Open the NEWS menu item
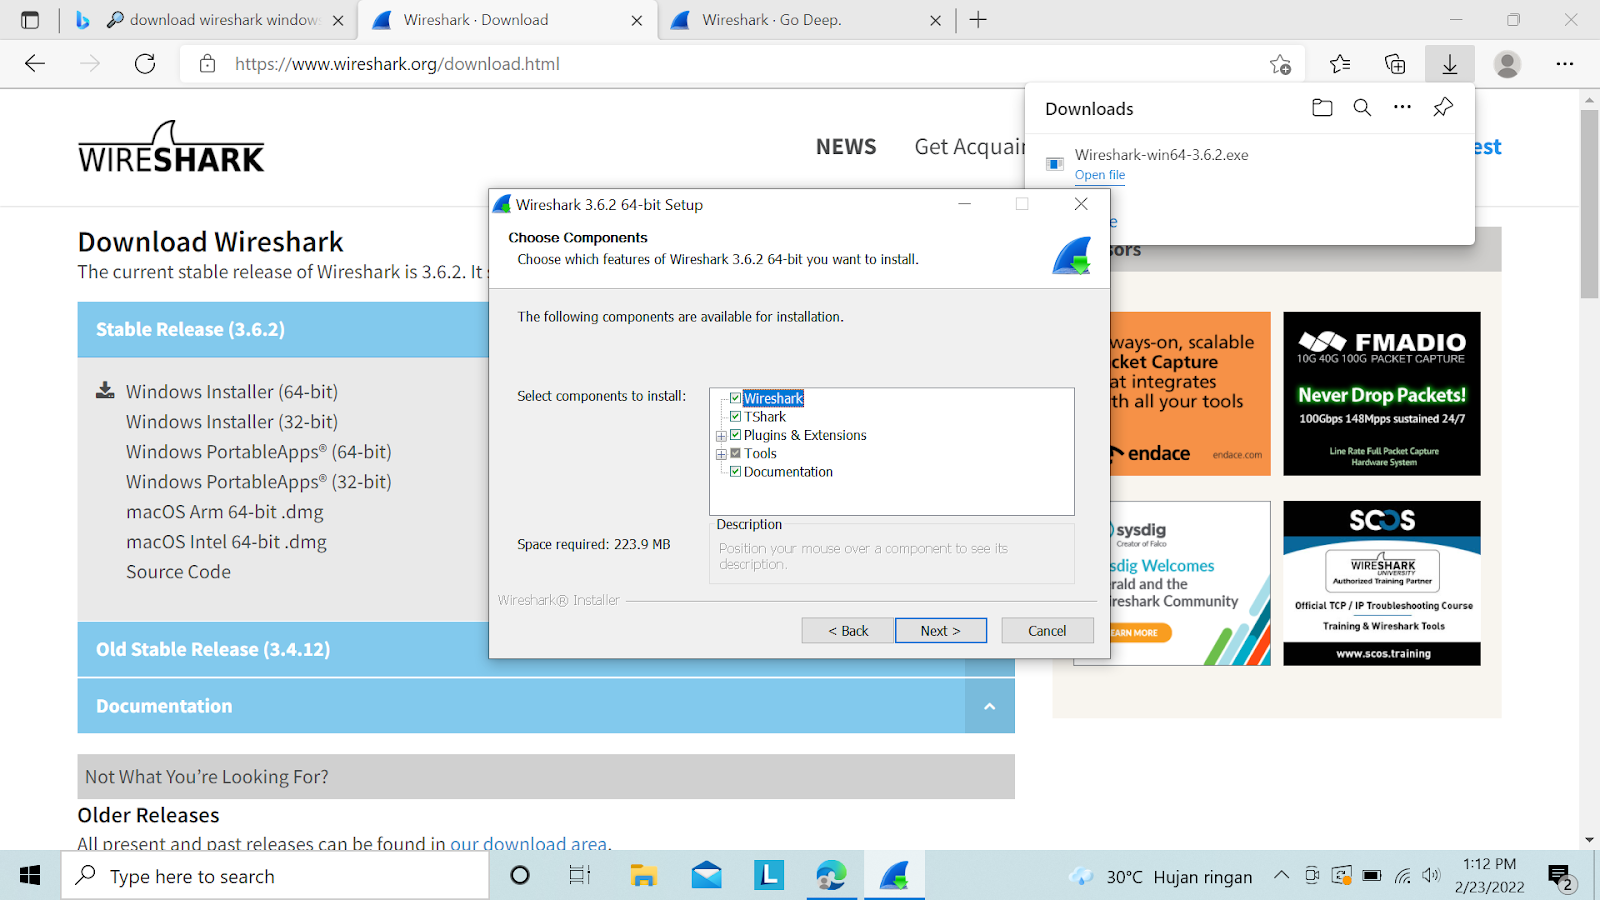 [x=846, y=147]
